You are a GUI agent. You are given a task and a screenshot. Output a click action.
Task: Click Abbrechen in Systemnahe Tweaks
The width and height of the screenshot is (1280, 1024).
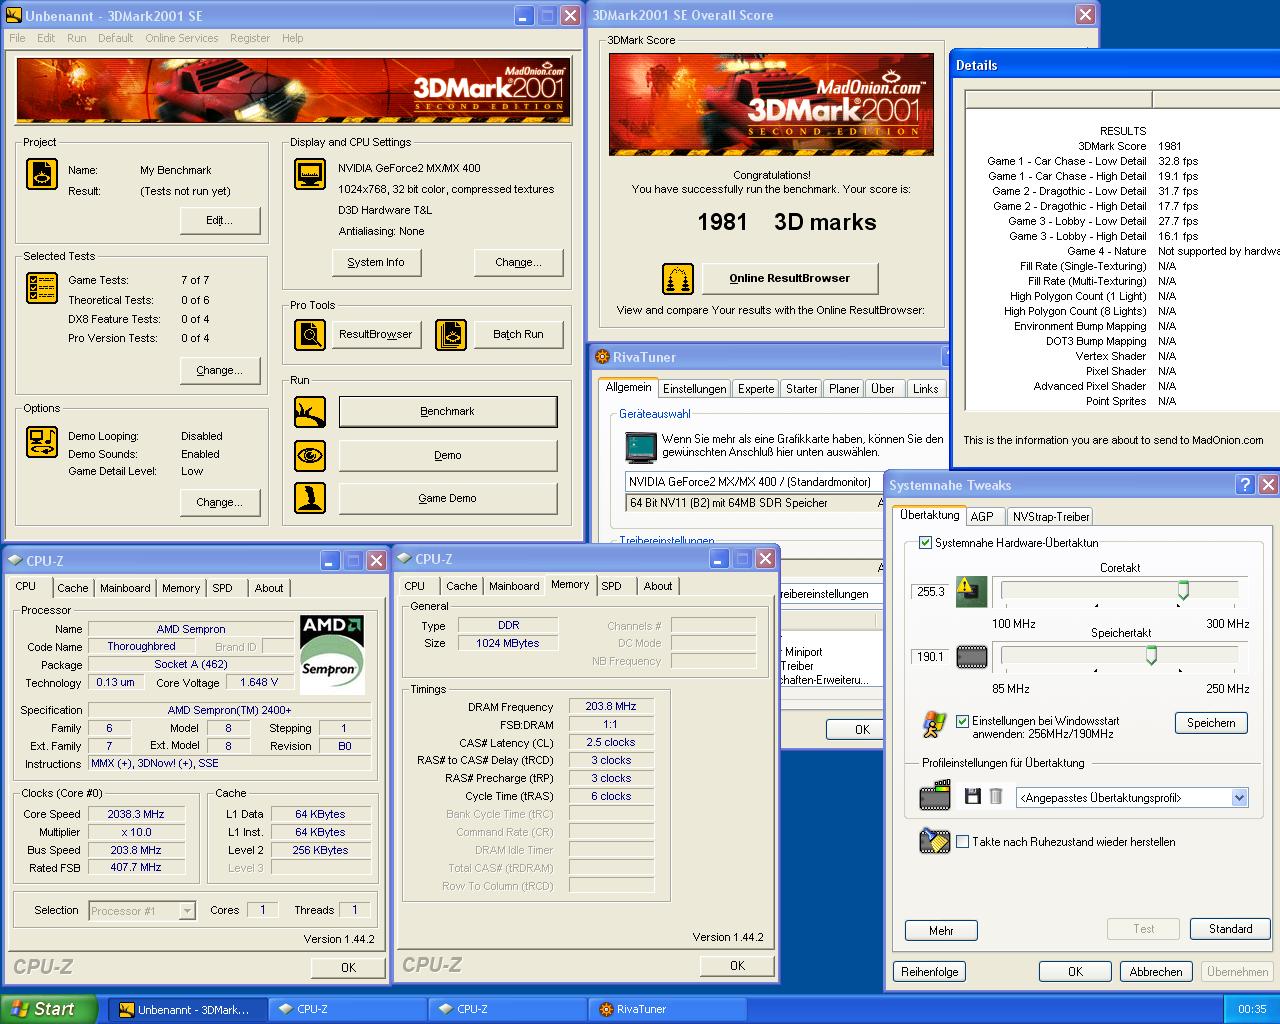pyautogui.click(x=1156, y=972)
